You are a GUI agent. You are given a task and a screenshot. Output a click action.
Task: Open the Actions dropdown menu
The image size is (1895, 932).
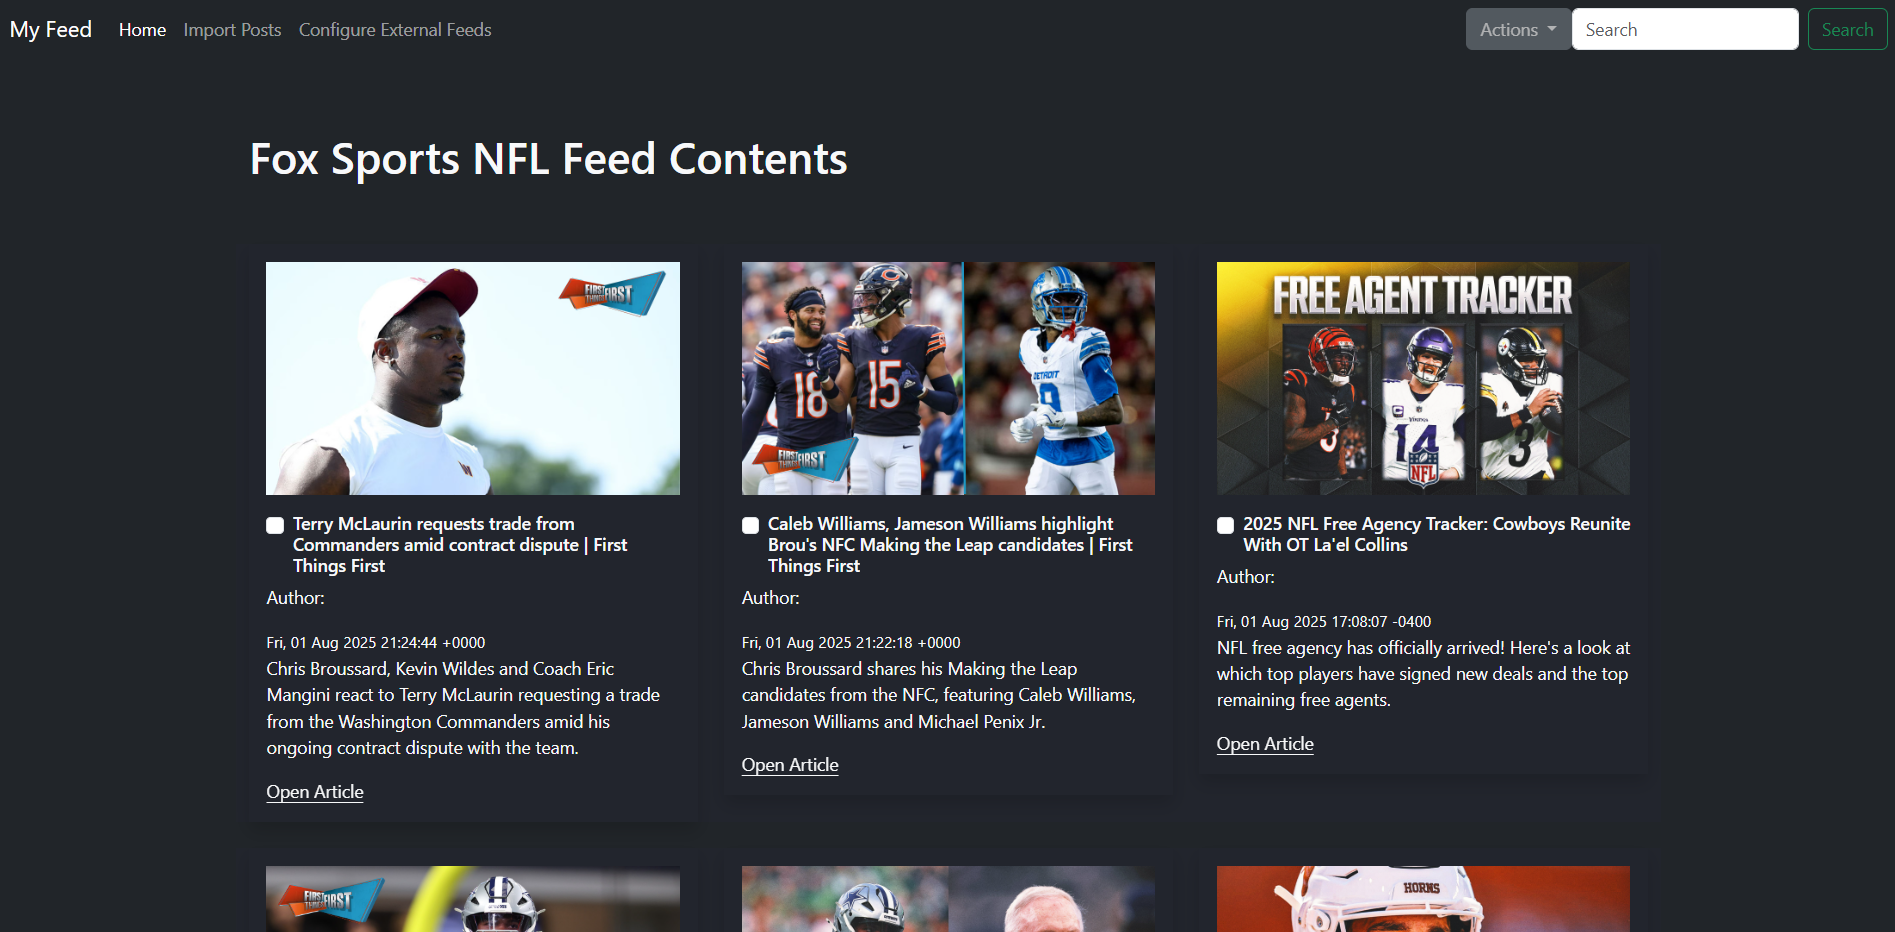pos(1518,29)
